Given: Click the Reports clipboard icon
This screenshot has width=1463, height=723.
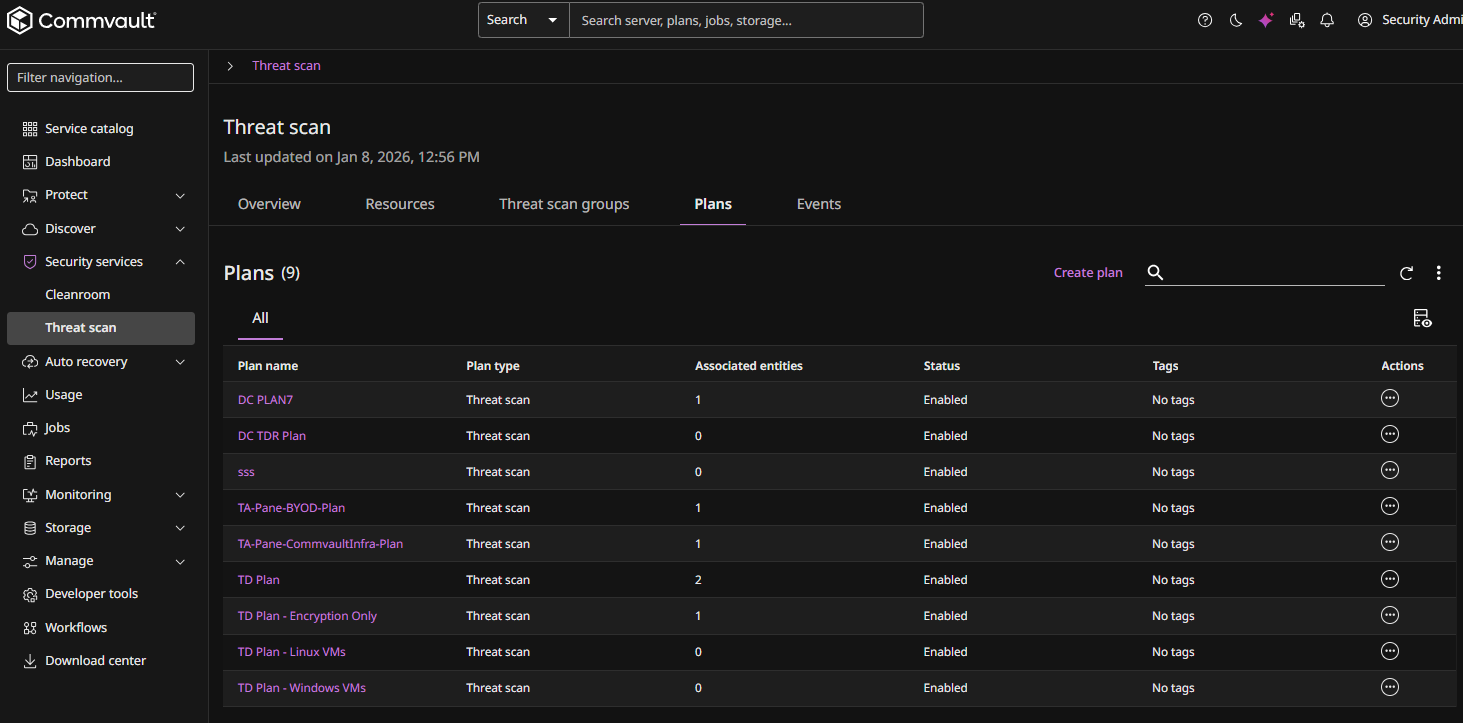Looking at the screenshot, I should coord(30,461).
